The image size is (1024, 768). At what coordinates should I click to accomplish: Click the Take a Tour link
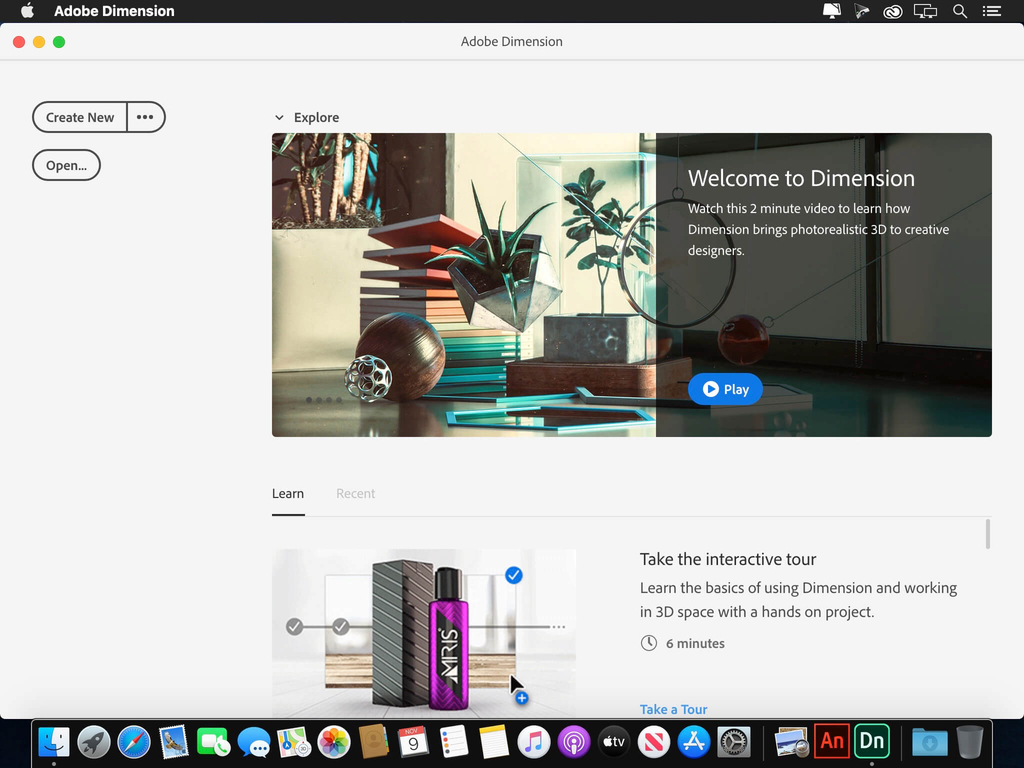[673, 709]
